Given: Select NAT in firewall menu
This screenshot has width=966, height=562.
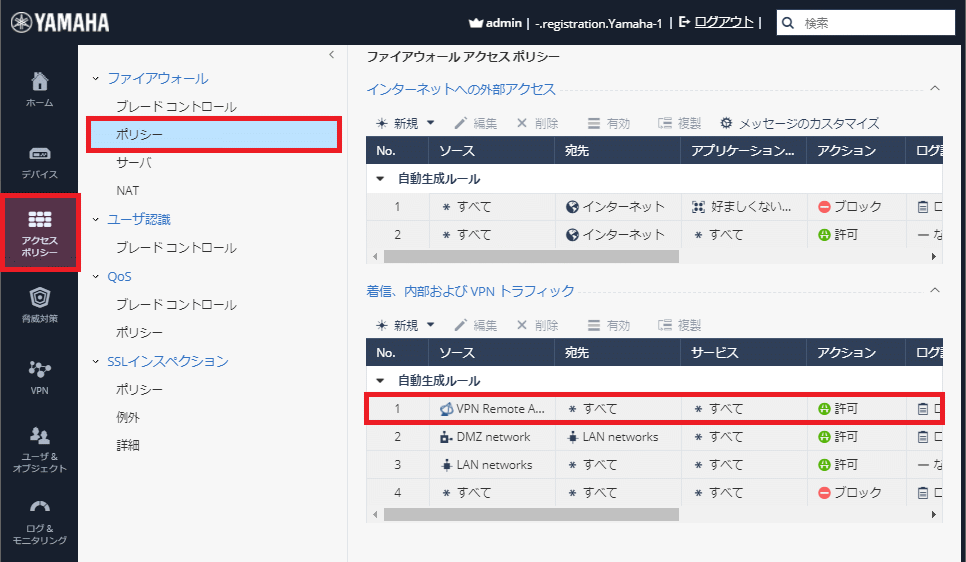Looking at the screenshot, I should [x=127, y=190].
